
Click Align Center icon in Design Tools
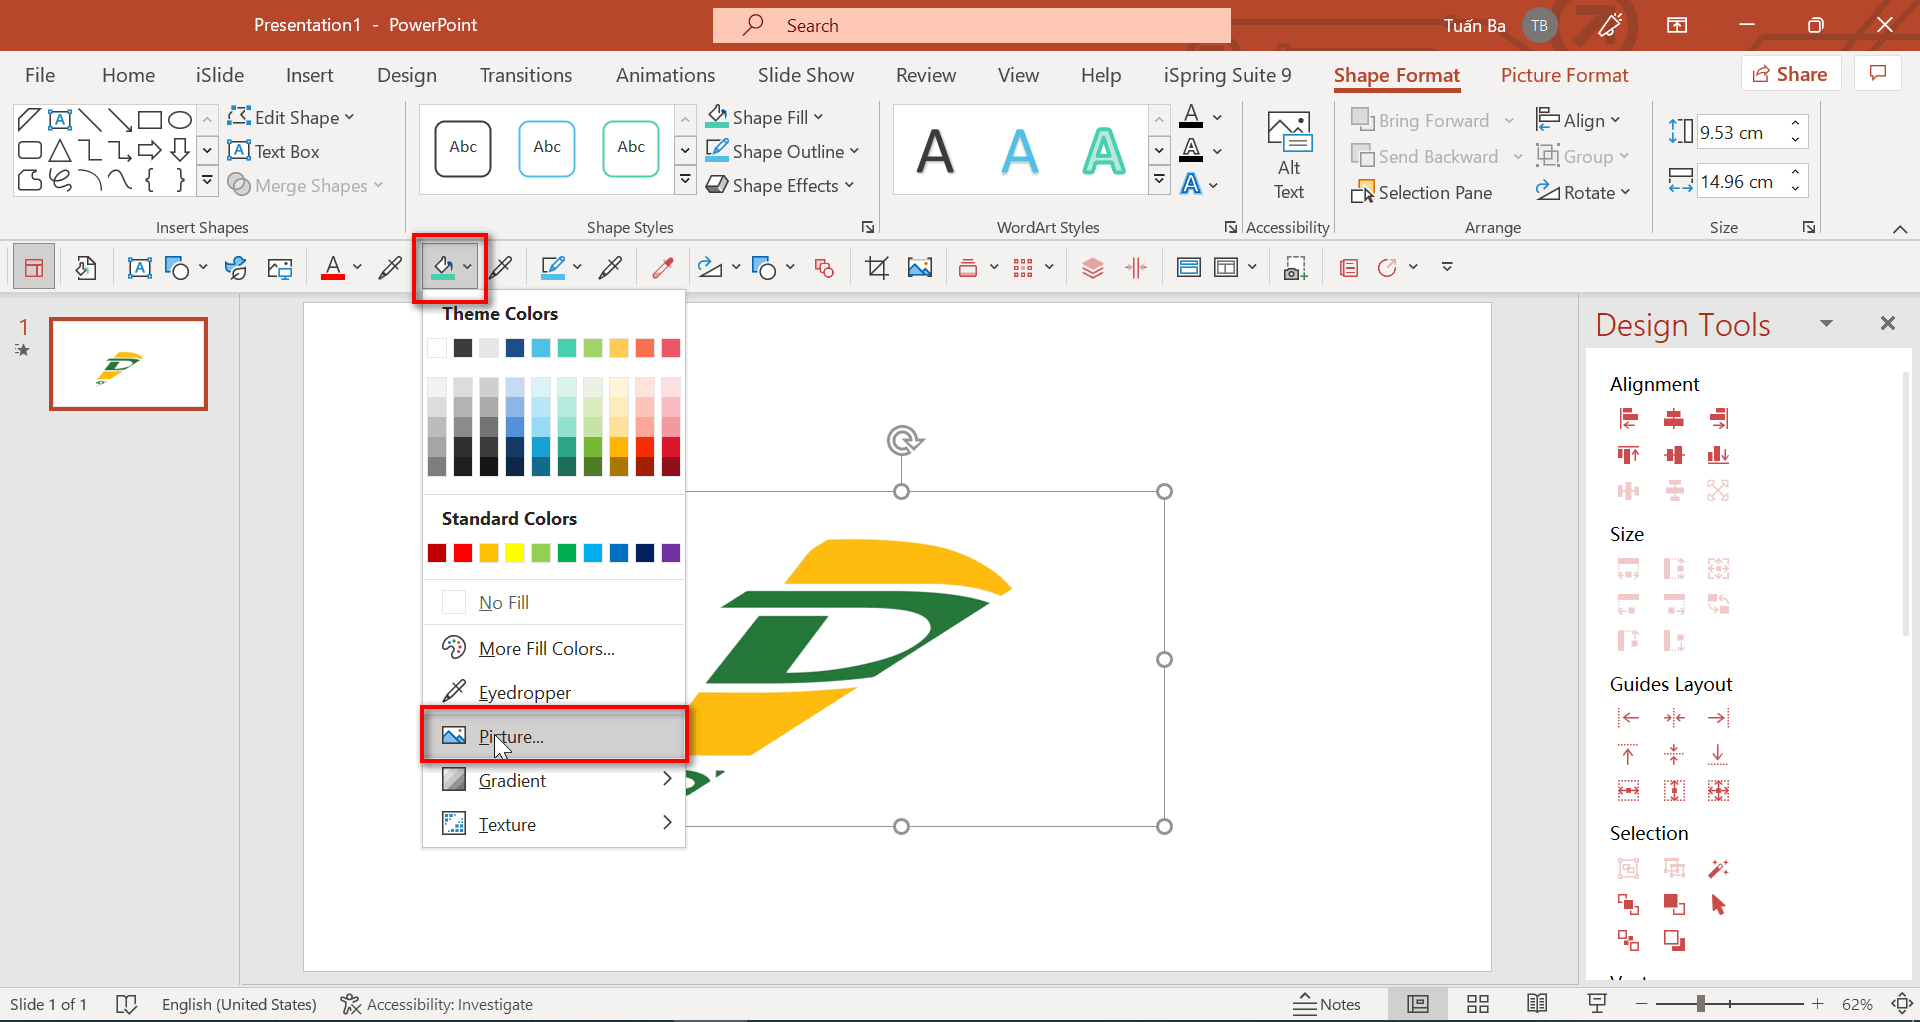point(1674,418)
